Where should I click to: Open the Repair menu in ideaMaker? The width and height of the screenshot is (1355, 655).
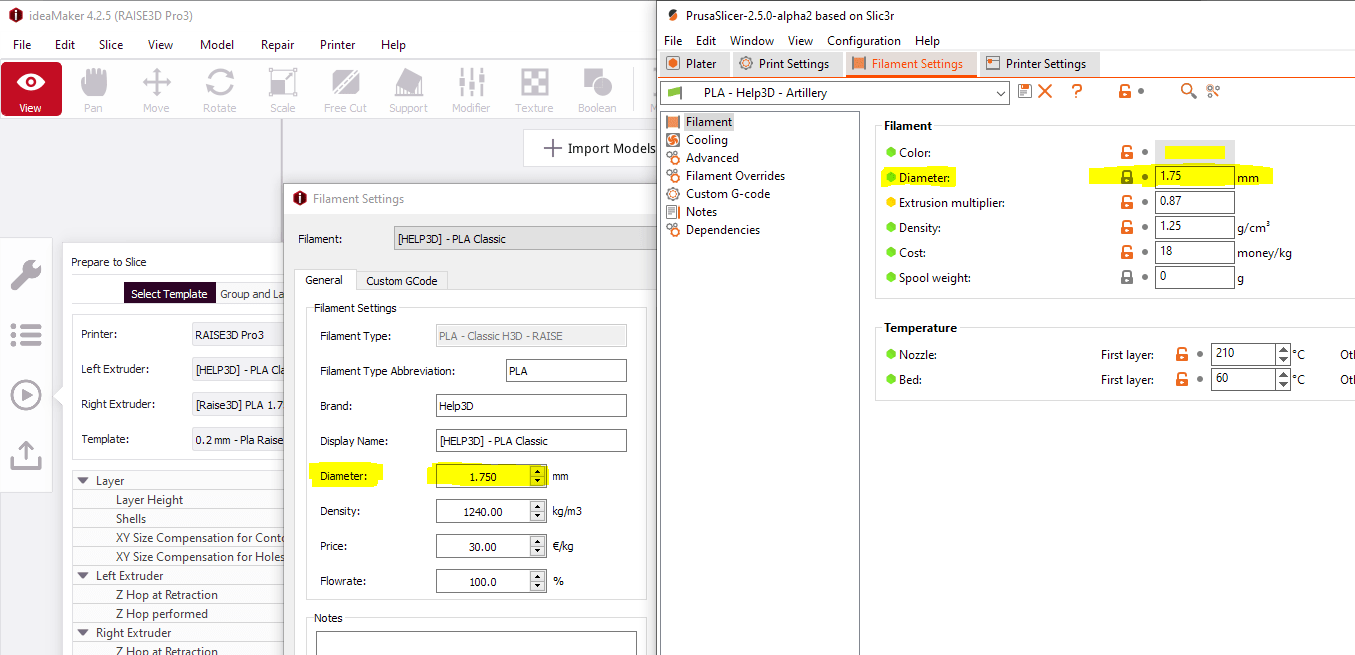coord(277,44)
